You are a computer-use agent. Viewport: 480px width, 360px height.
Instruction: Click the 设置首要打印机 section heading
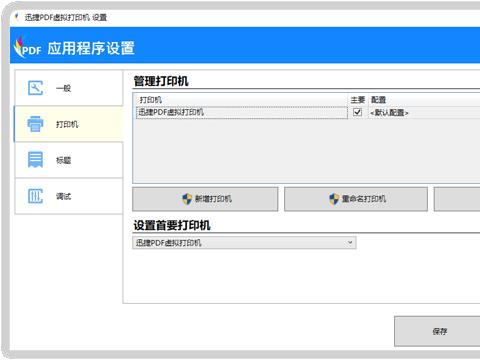tap(172, 225)
